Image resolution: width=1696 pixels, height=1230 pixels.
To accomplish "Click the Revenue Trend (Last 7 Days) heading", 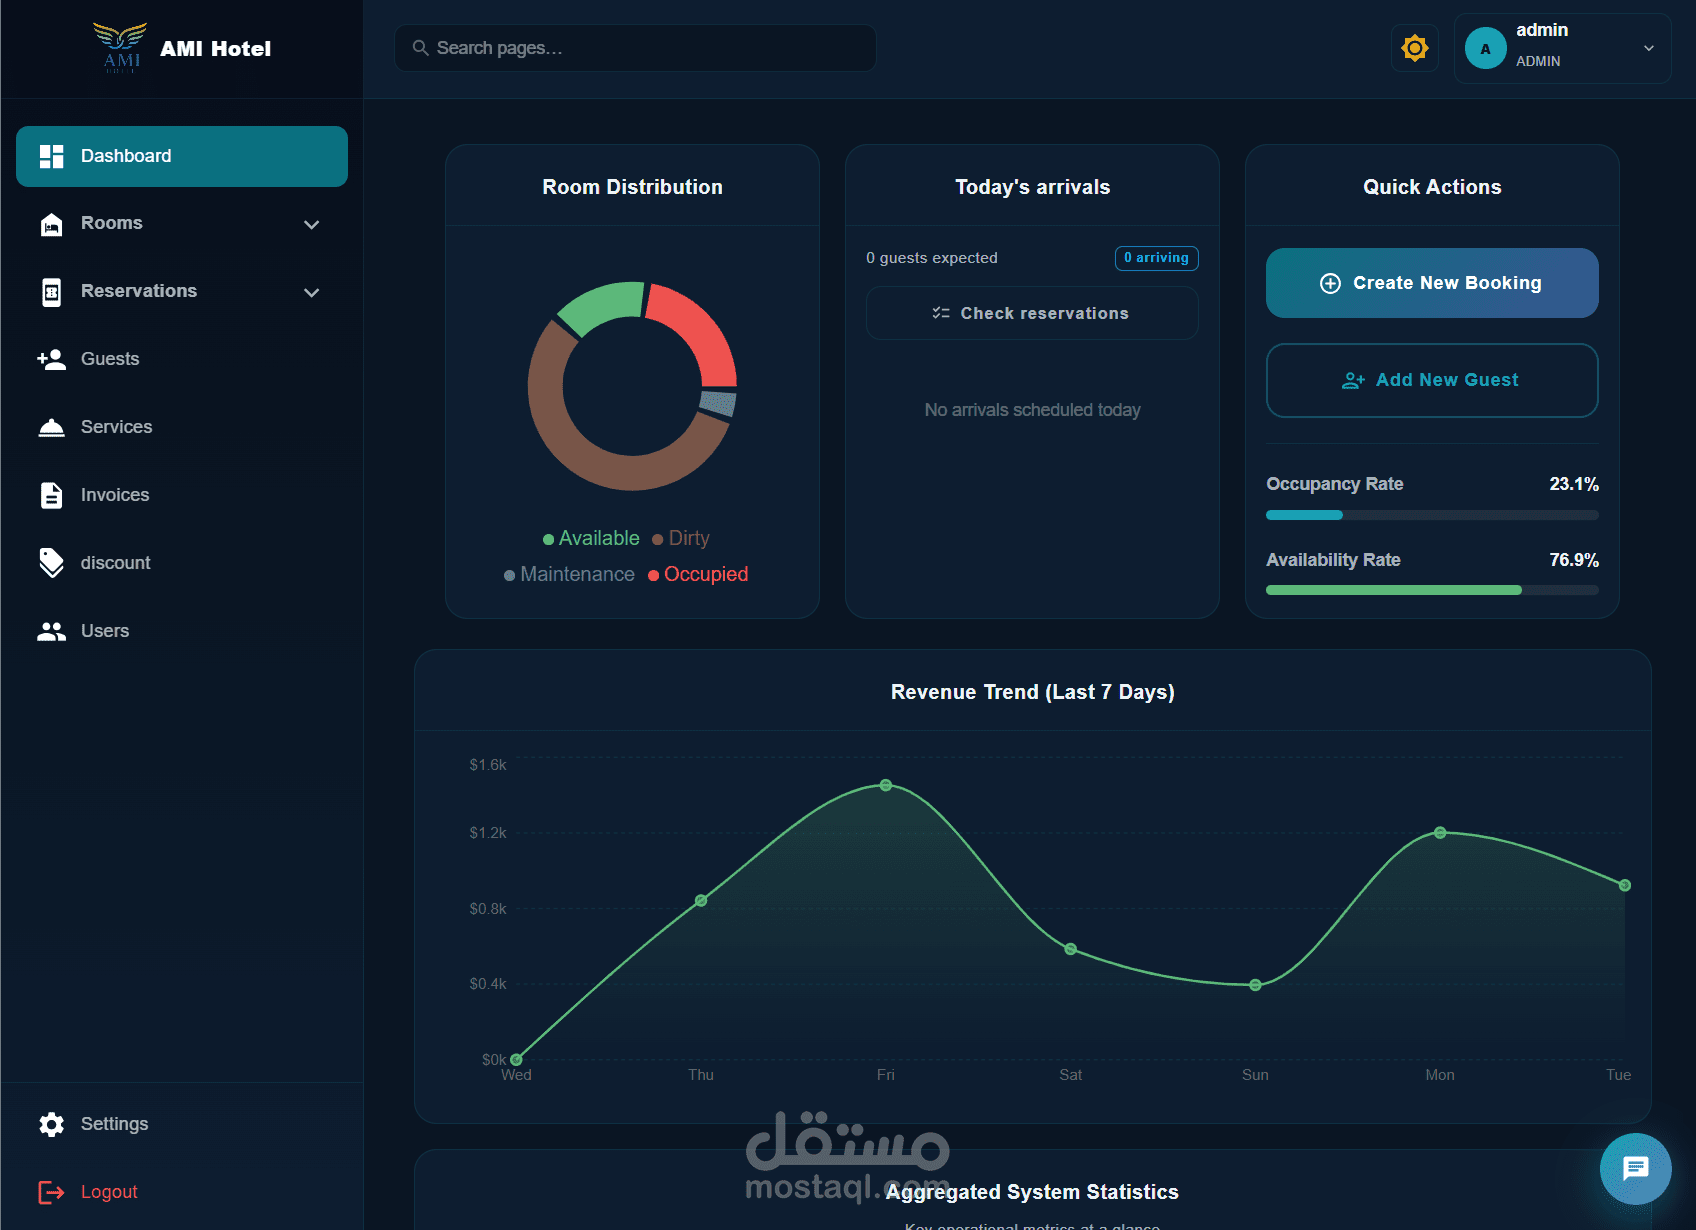I will [1033, 692].
